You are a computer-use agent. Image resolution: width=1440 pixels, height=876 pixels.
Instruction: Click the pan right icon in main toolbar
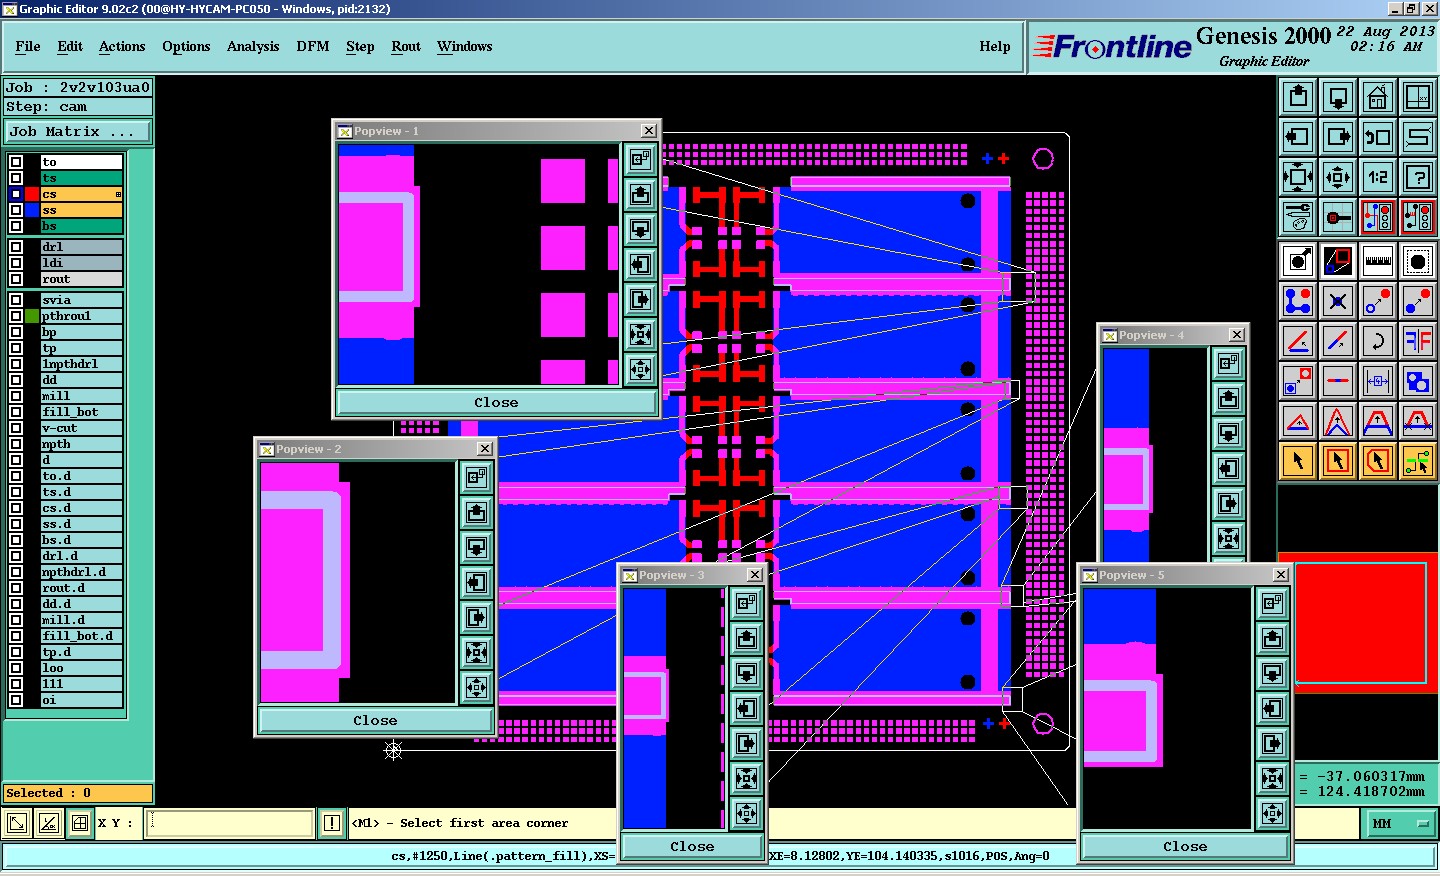[1338, 137]
